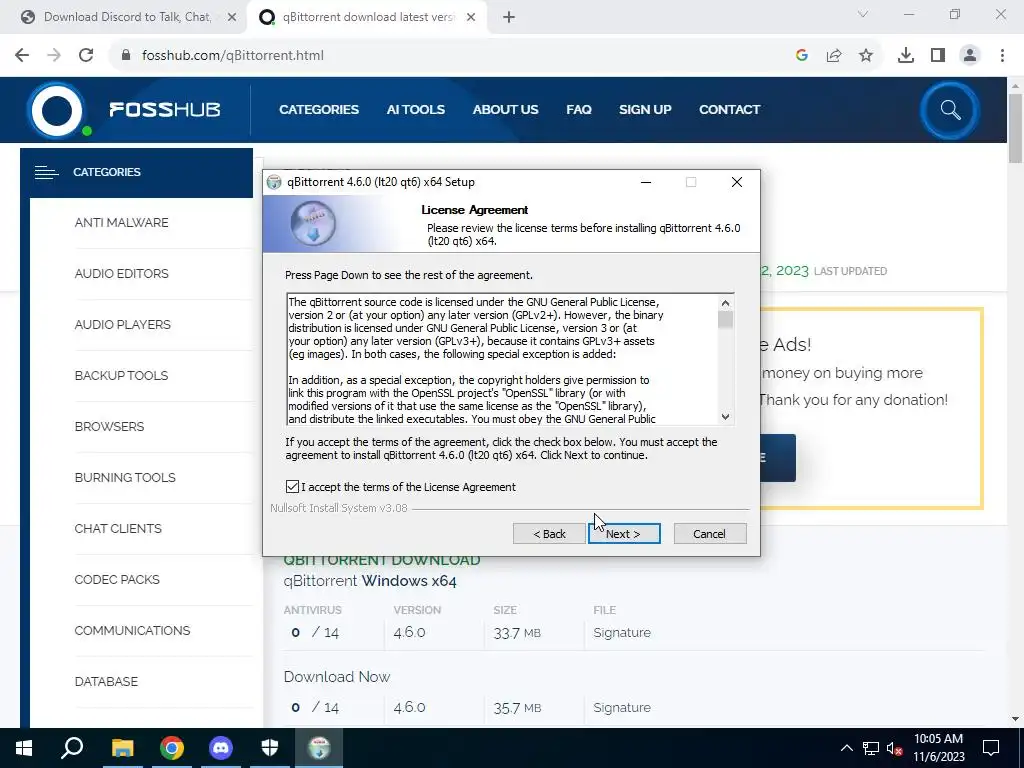The width and height of the screenshot is (1024, 768).
Task: Open the ABOUT US page
Action: (505, 110)
